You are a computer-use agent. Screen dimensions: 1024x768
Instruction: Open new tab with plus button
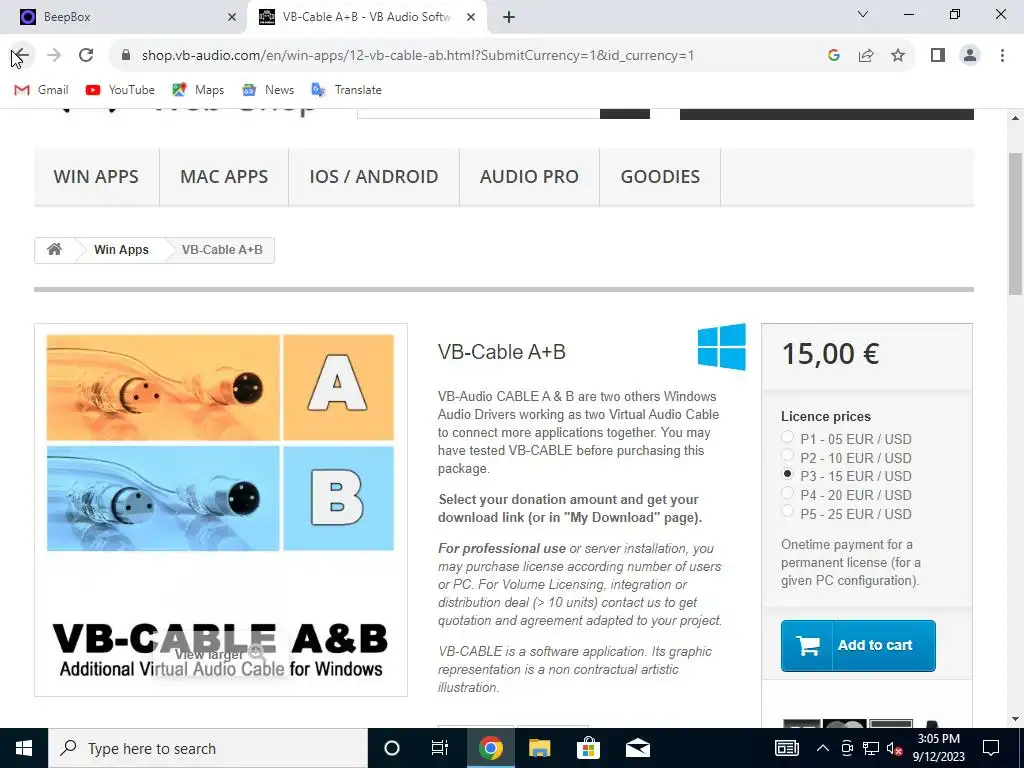[x=509, y=17]
